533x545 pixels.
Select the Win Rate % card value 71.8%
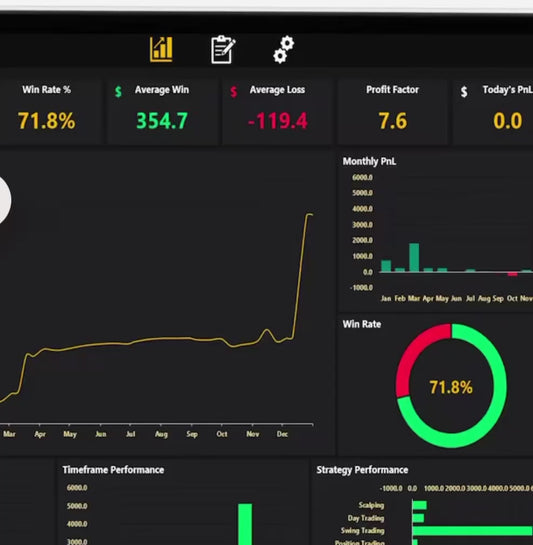coord(46,121)
